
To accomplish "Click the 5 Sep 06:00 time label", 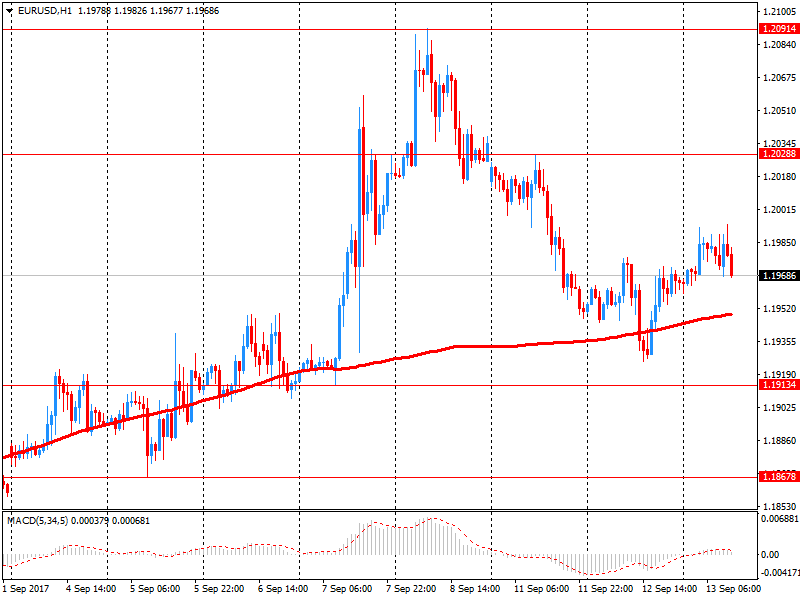I will pos(155,589).
